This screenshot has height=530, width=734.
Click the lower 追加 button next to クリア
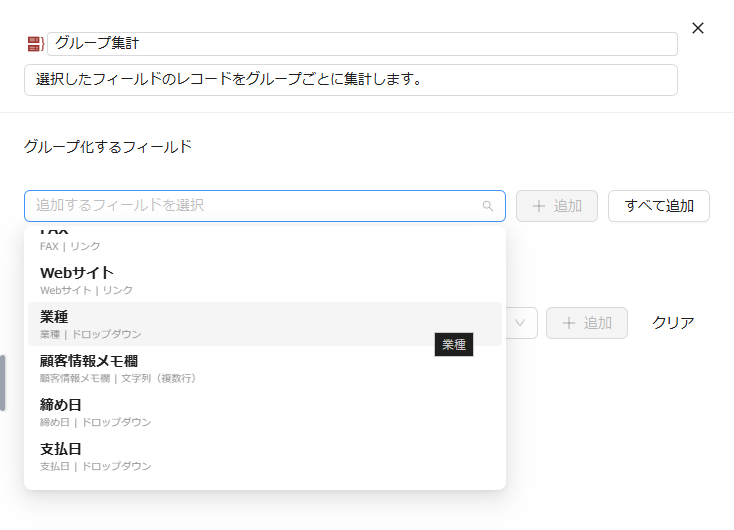click(x=587, y=323)
